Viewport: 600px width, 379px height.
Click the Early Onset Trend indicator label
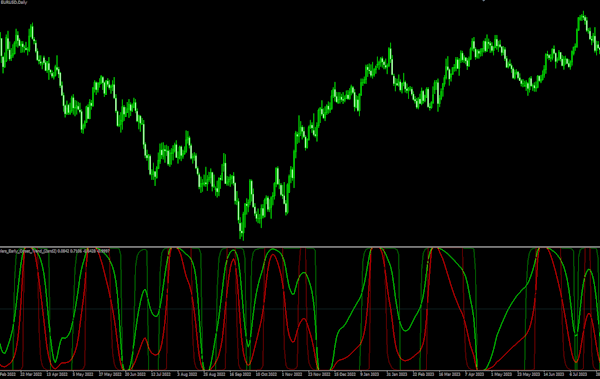[x=55, y=251]
